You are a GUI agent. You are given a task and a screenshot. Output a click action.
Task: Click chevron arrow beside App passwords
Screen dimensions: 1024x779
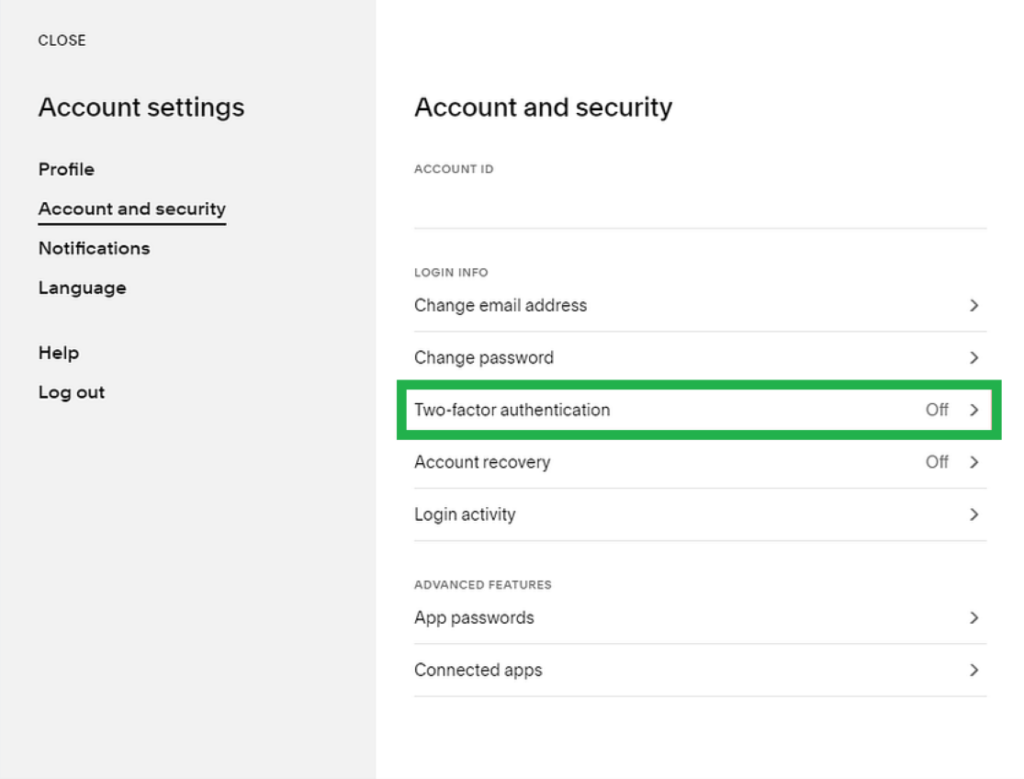(974, 618)
